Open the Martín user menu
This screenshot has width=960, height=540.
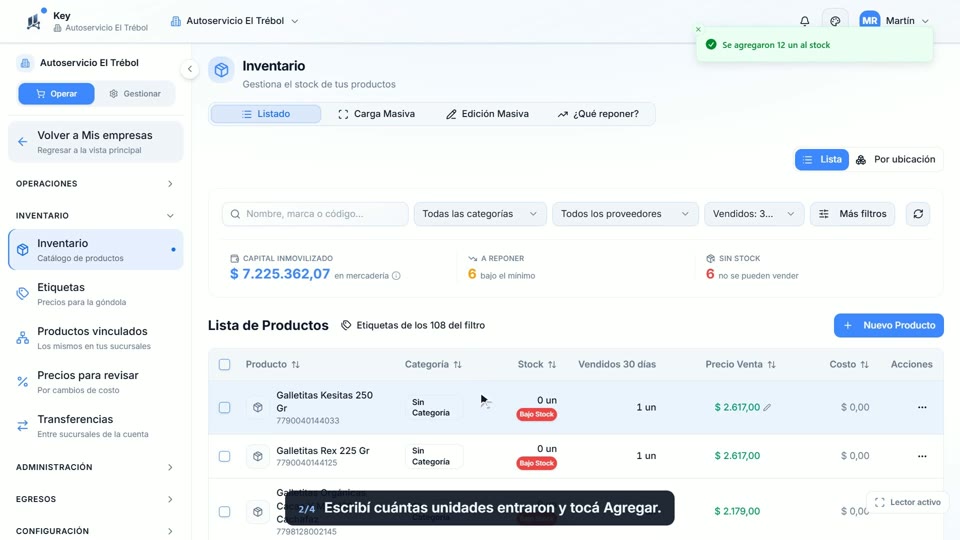pyautogui.click(x=894, y=21)
